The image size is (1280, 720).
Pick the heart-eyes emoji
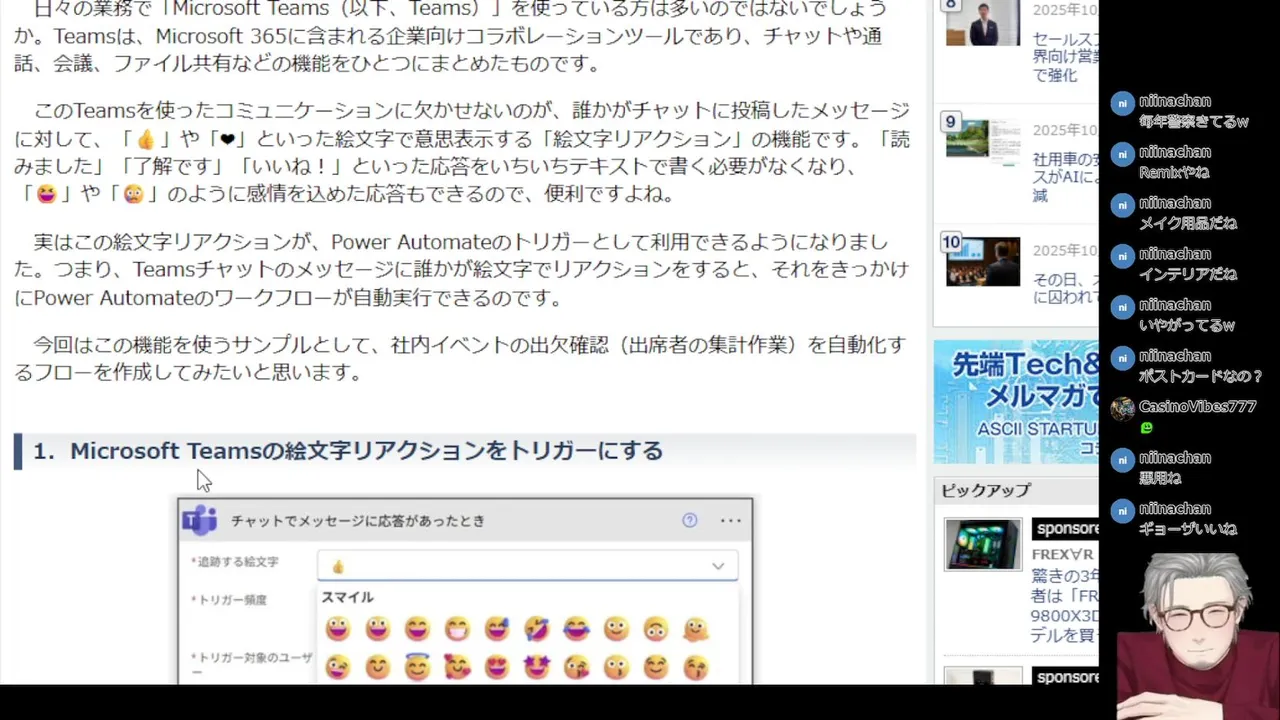tap(497, 667)
